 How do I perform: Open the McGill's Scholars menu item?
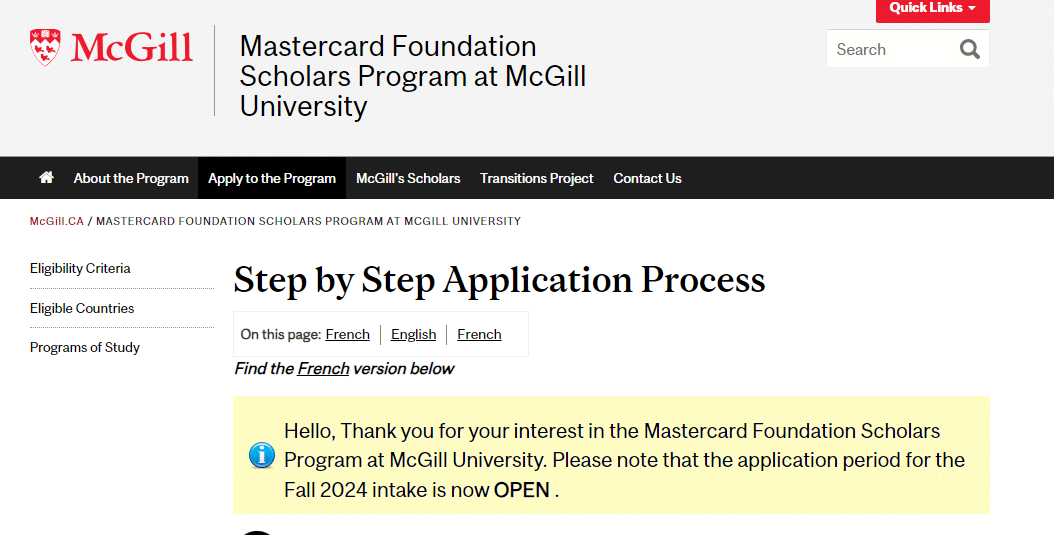pos(408,178)
